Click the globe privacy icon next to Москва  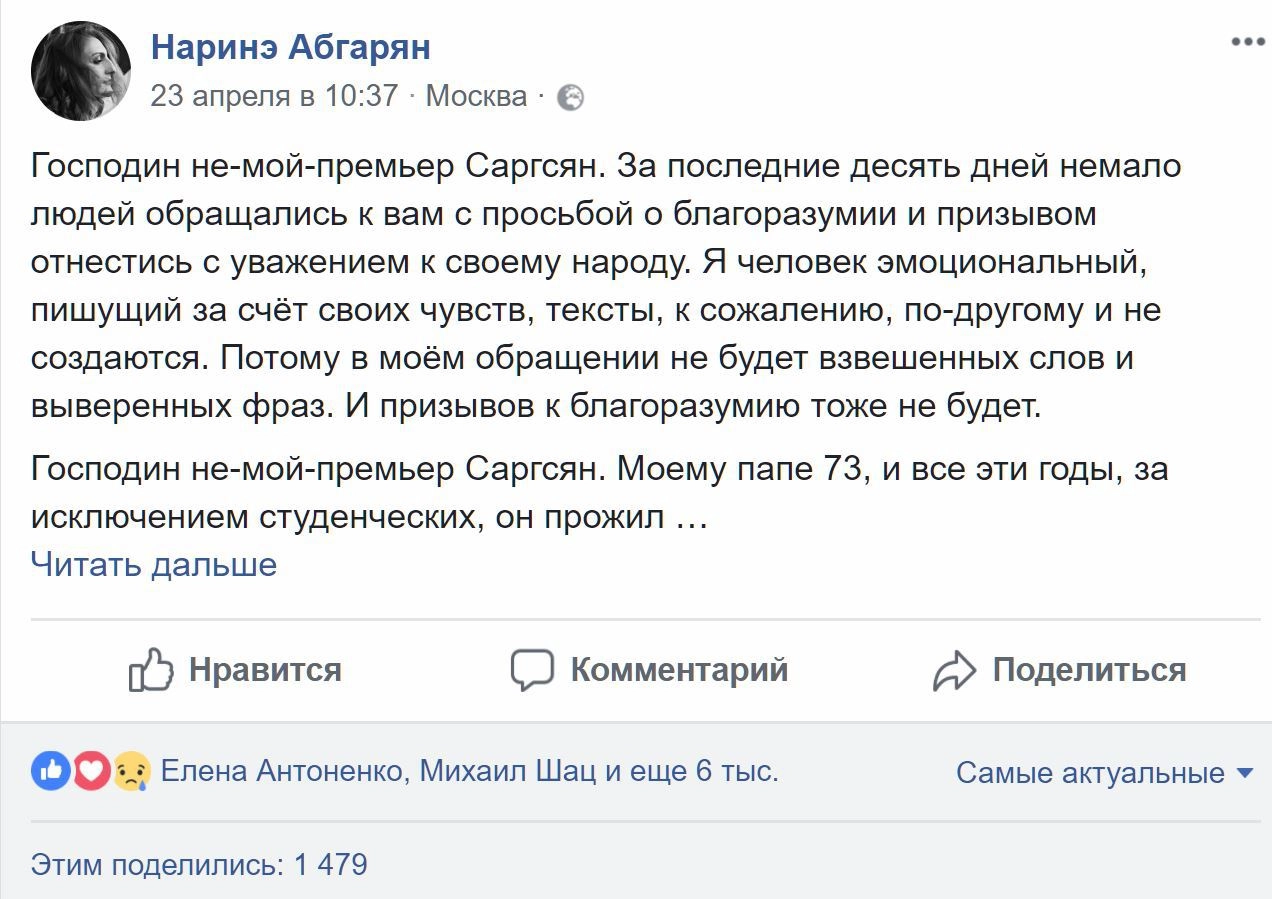pyautogui.click(x=570, y=97)
